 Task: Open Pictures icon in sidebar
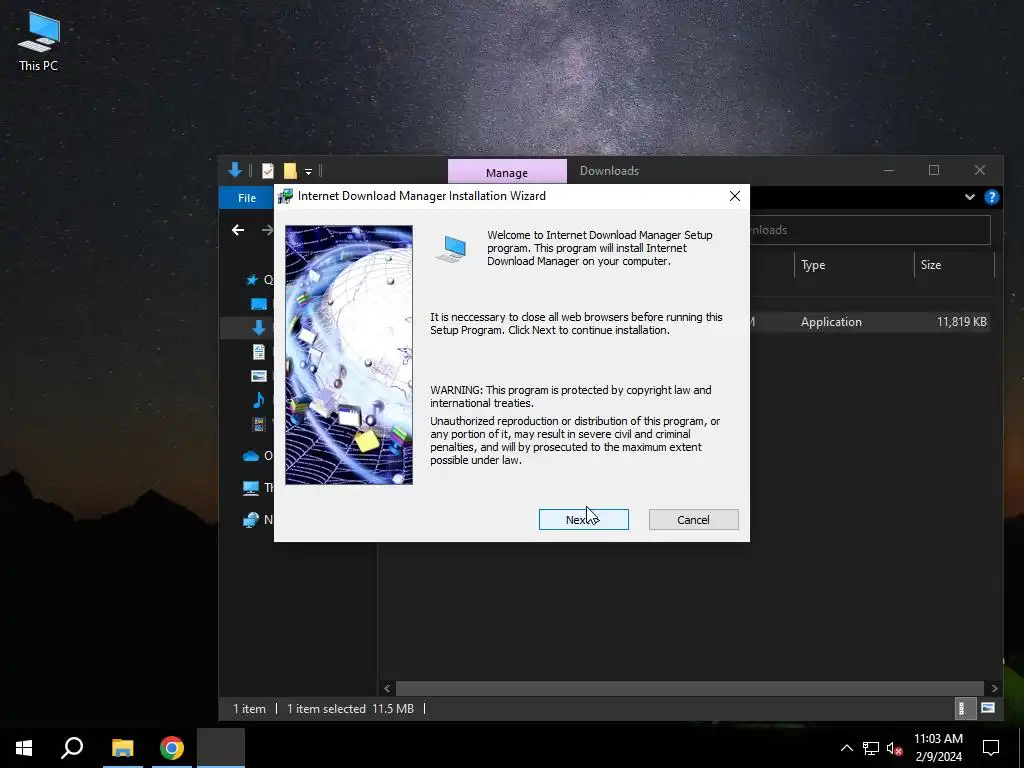259,376
